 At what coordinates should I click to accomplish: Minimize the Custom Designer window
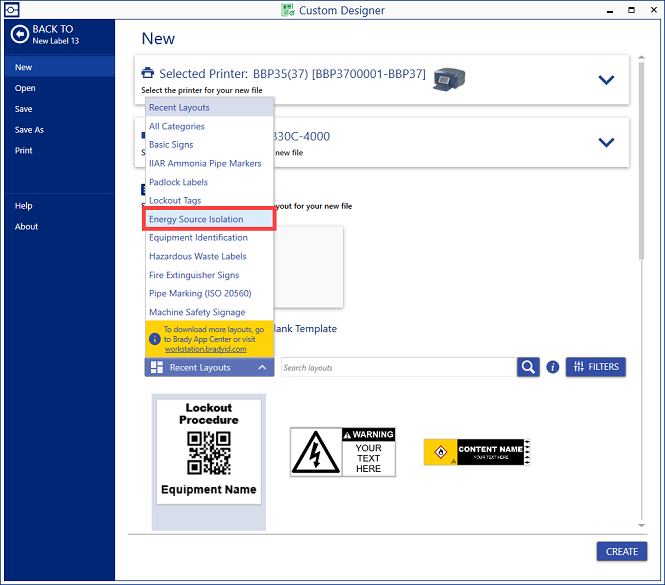pyautogui.click(x=610, y=10)
